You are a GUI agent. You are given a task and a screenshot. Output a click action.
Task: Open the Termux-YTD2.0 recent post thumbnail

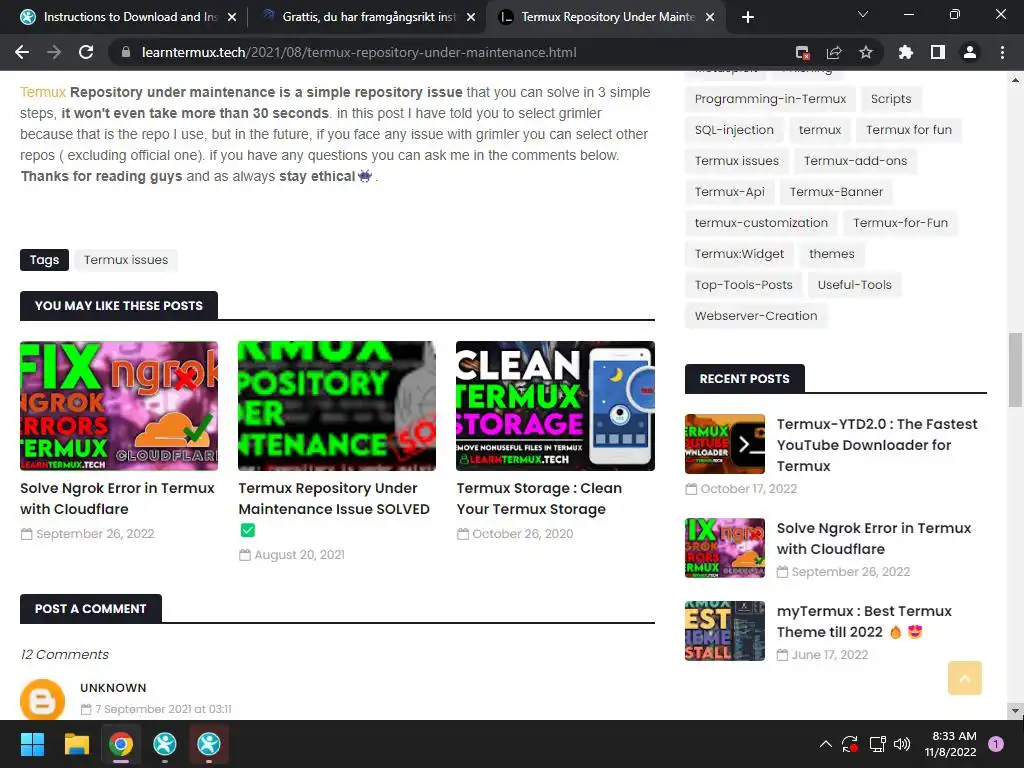[x=725, y=444]
